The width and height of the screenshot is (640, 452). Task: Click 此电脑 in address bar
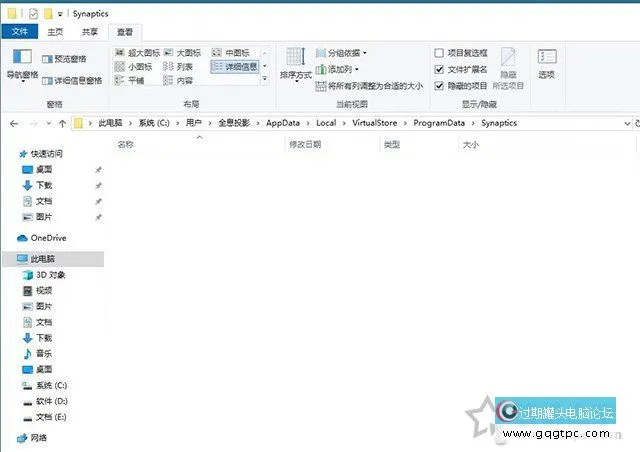click(x=110, y=123)
